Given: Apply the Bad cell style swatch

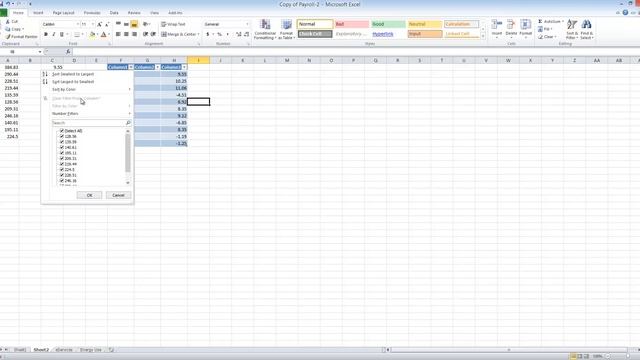Looking at the screenshot, I should coord(352,24).
